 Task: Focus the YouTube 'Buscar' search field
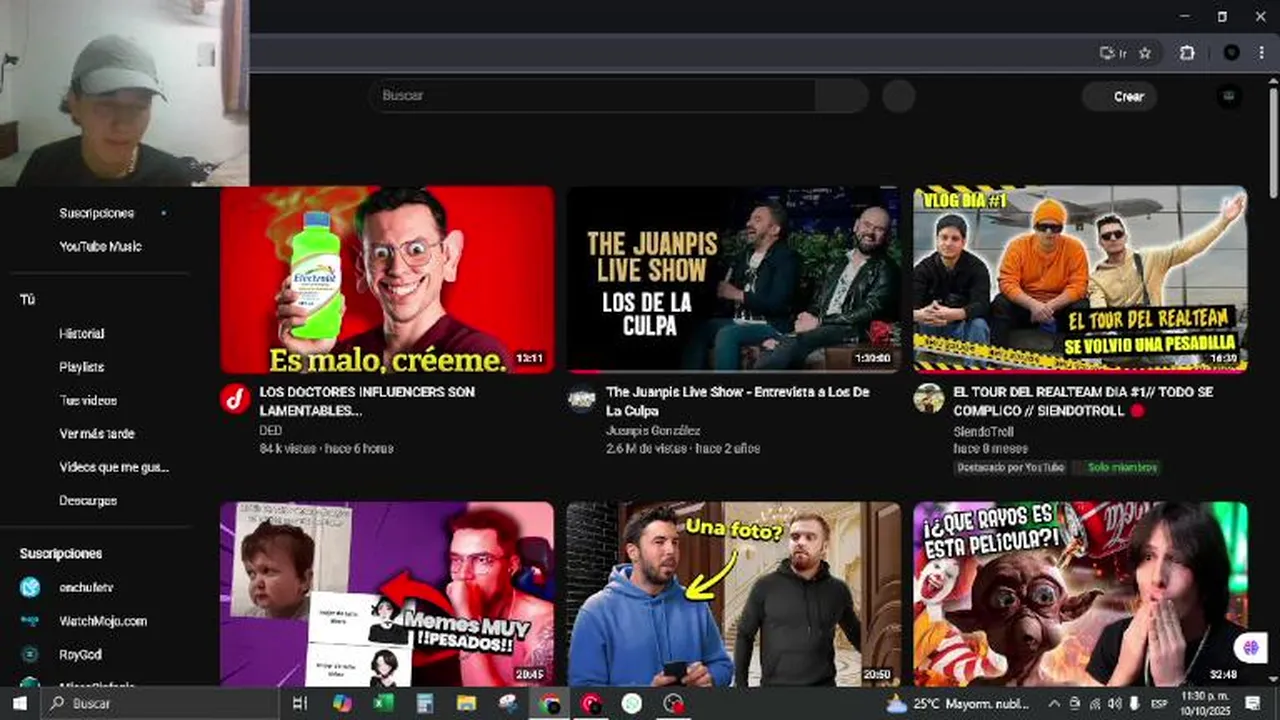pos(592,96)
